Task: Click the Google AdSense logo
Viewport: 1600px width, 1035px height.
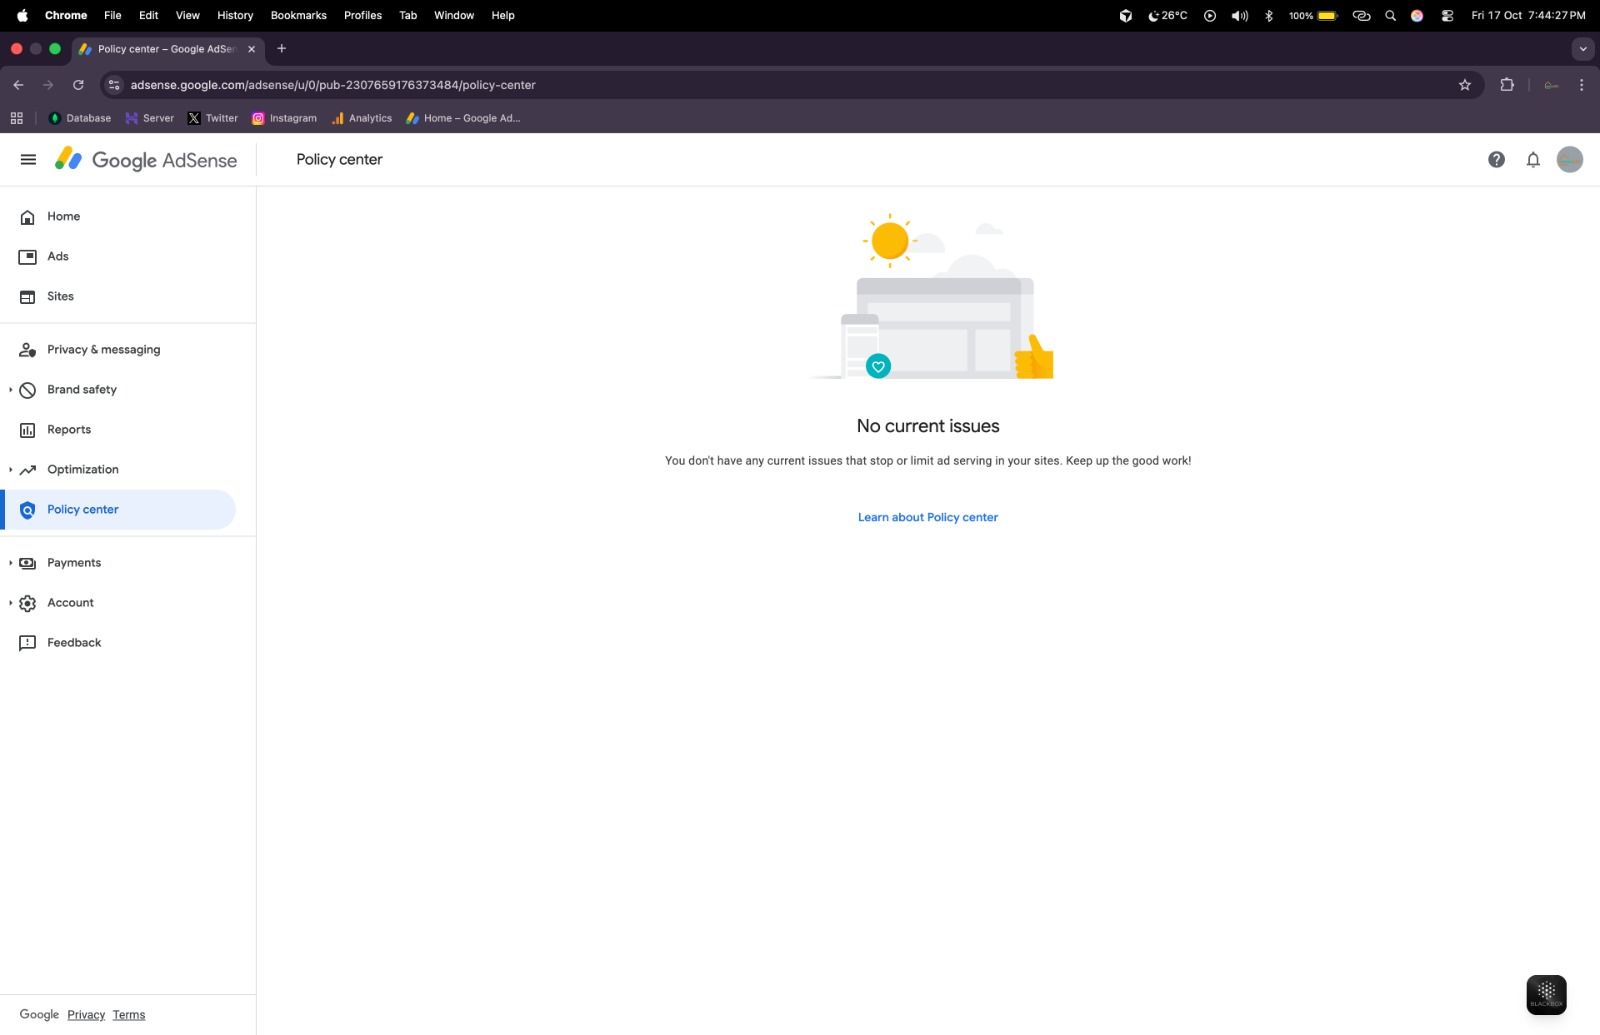Action: 146,160
